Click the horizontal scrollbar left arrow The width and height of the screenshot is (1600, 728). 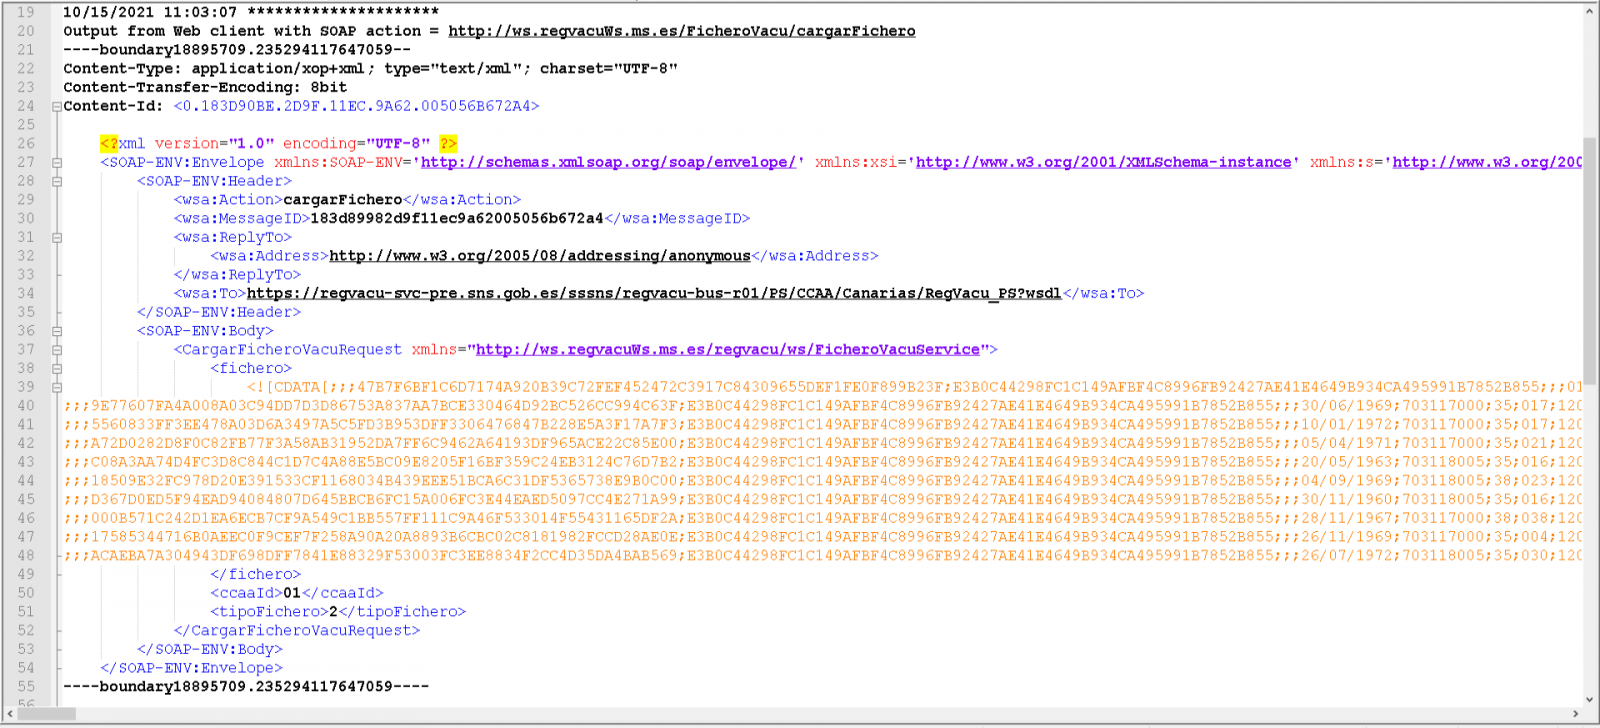coord(10,714)
